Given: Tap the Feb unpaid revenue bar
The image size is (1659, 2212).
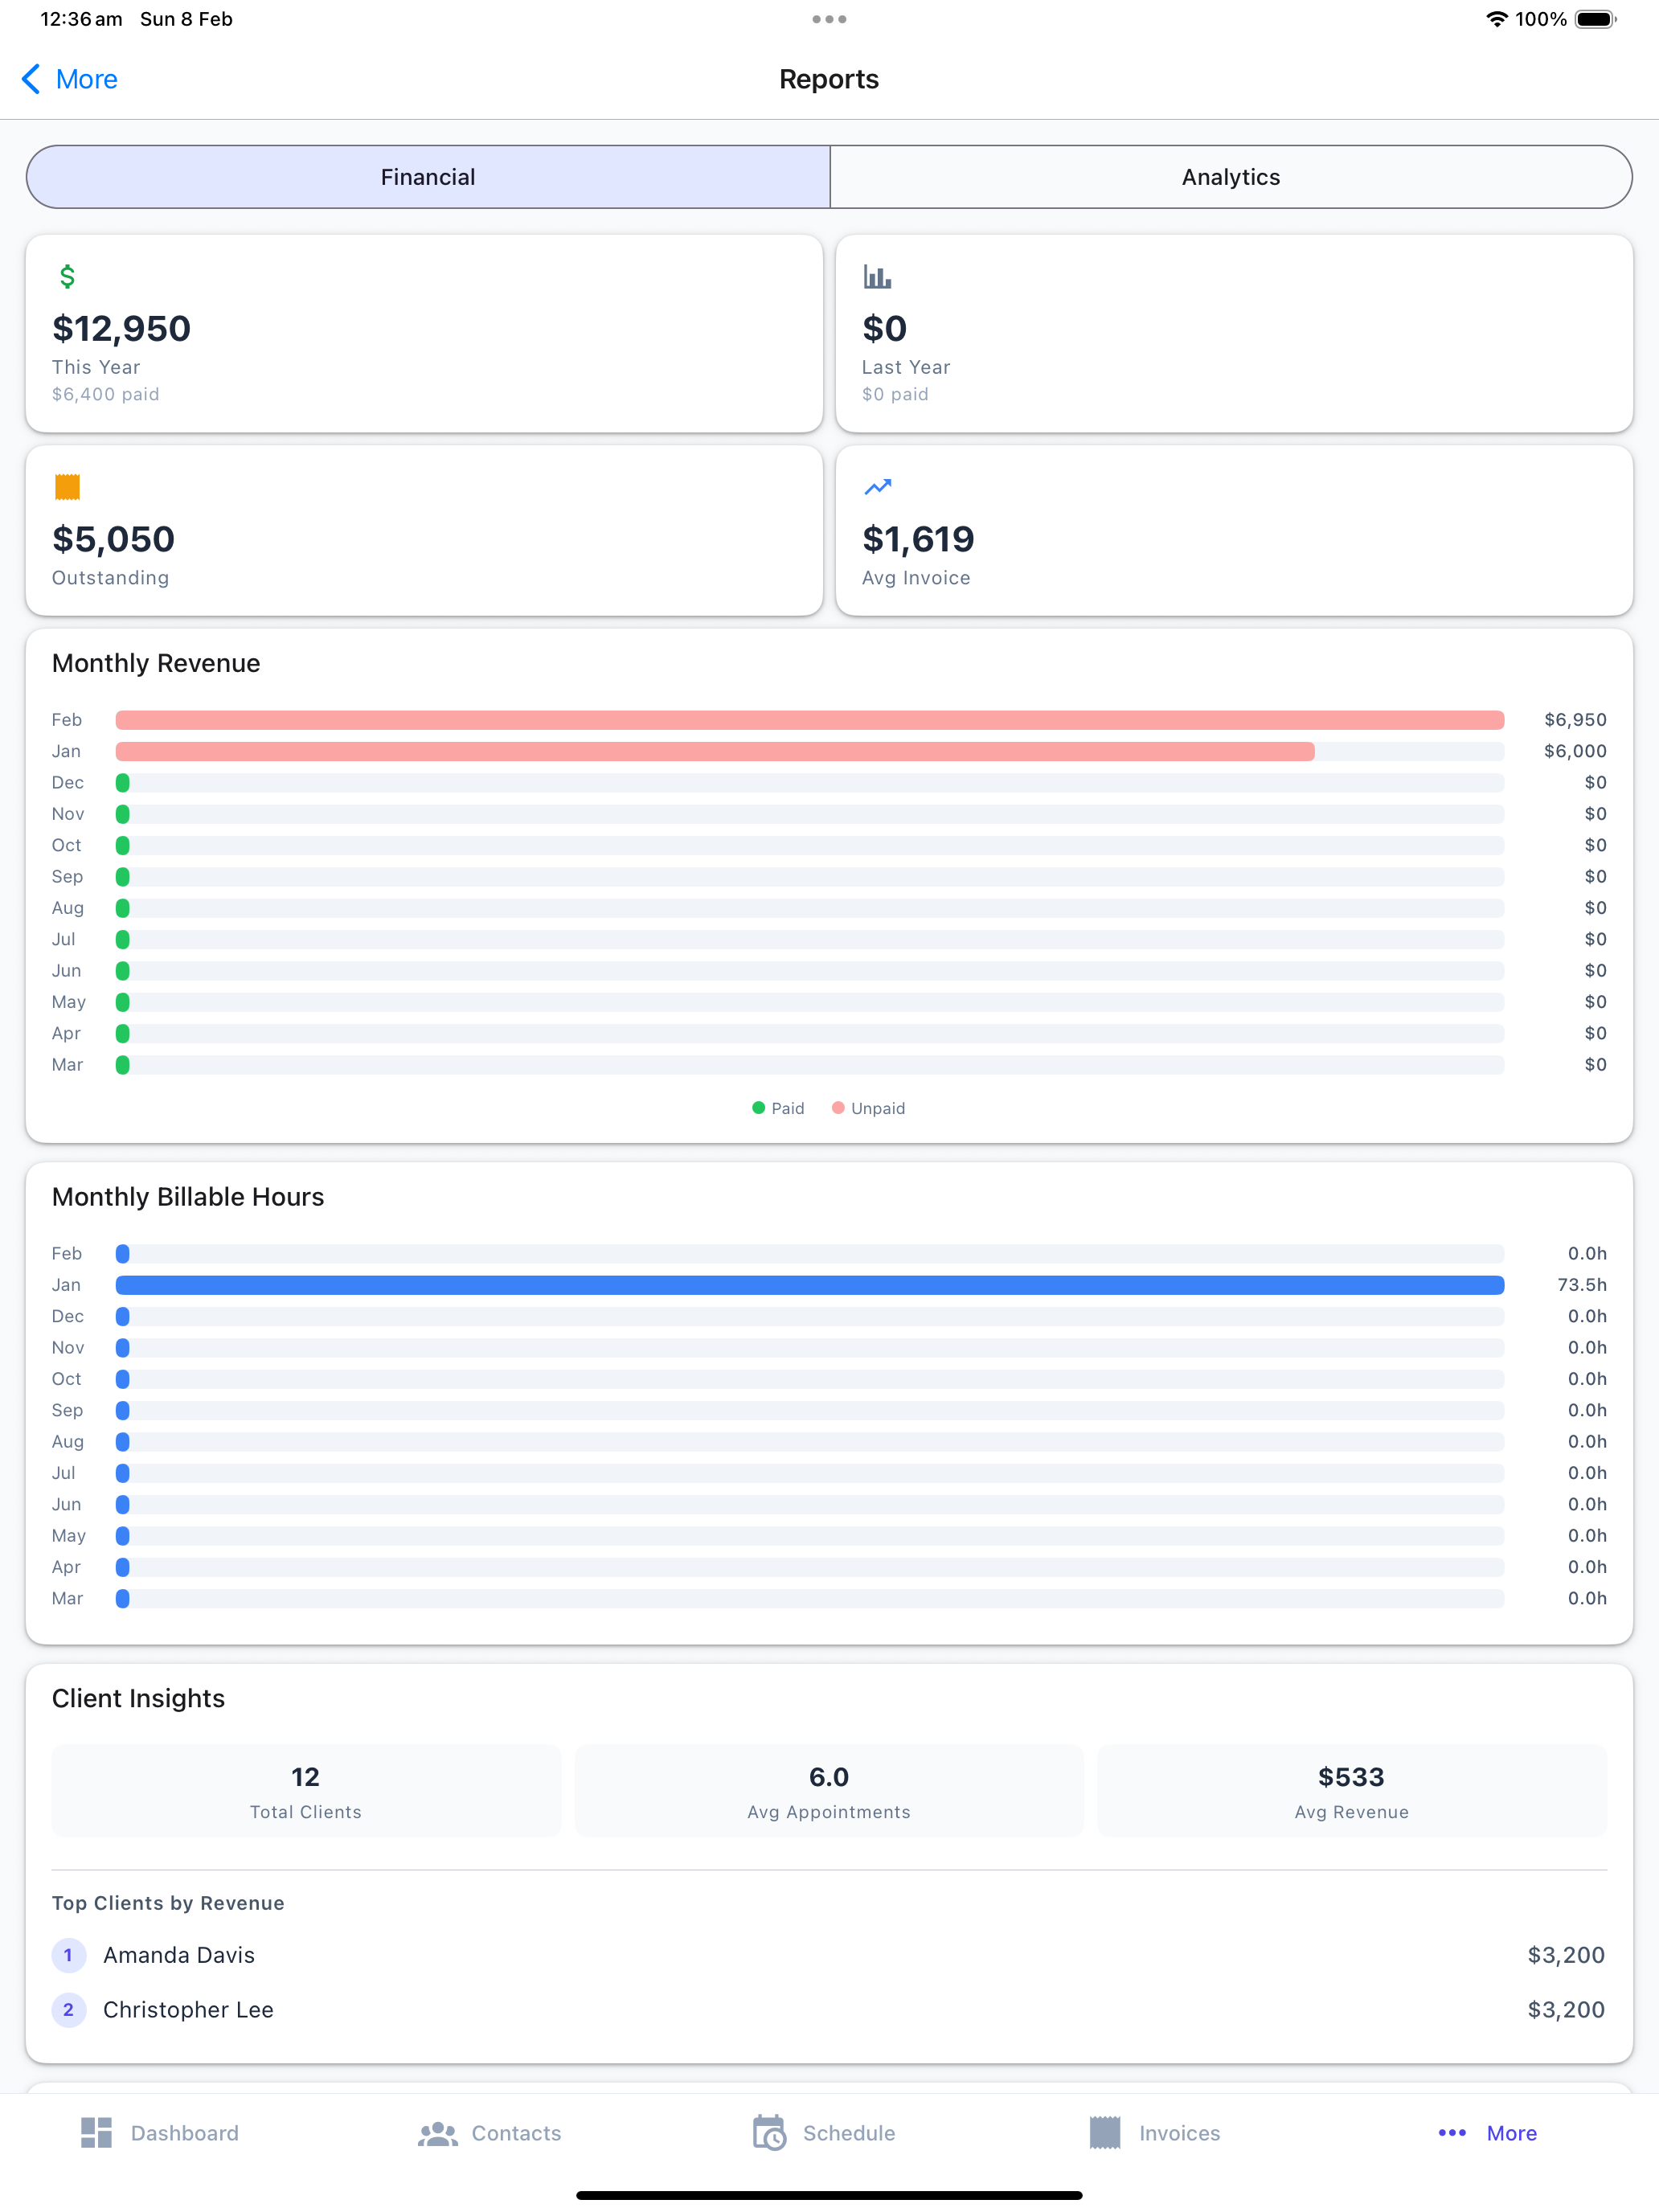Looking at the screenshot, I should click(x=810, y=720).
